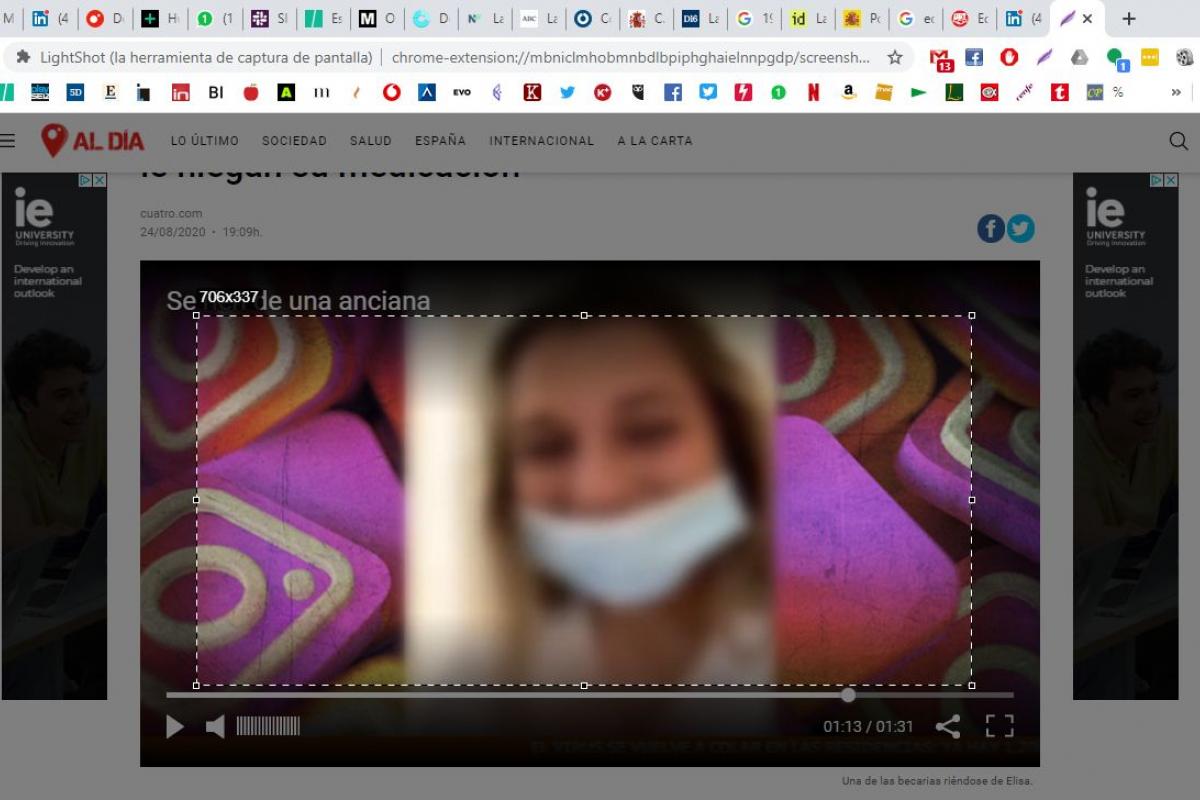Image resolution: width=1200 pixels, height=800 pixels.
Task: Click the AL DÍA logo
Action: (92, 141)
